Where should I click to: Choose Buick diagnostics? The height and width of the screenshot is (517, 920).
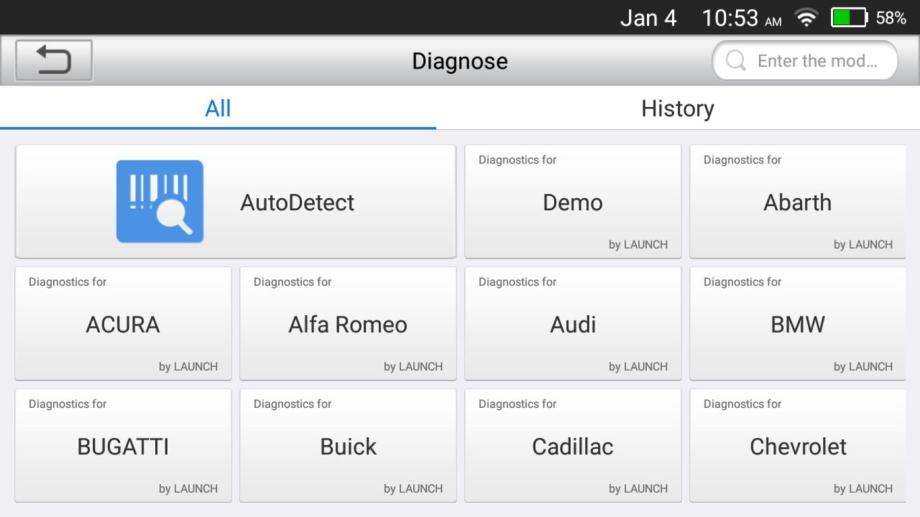pos(347,446)
